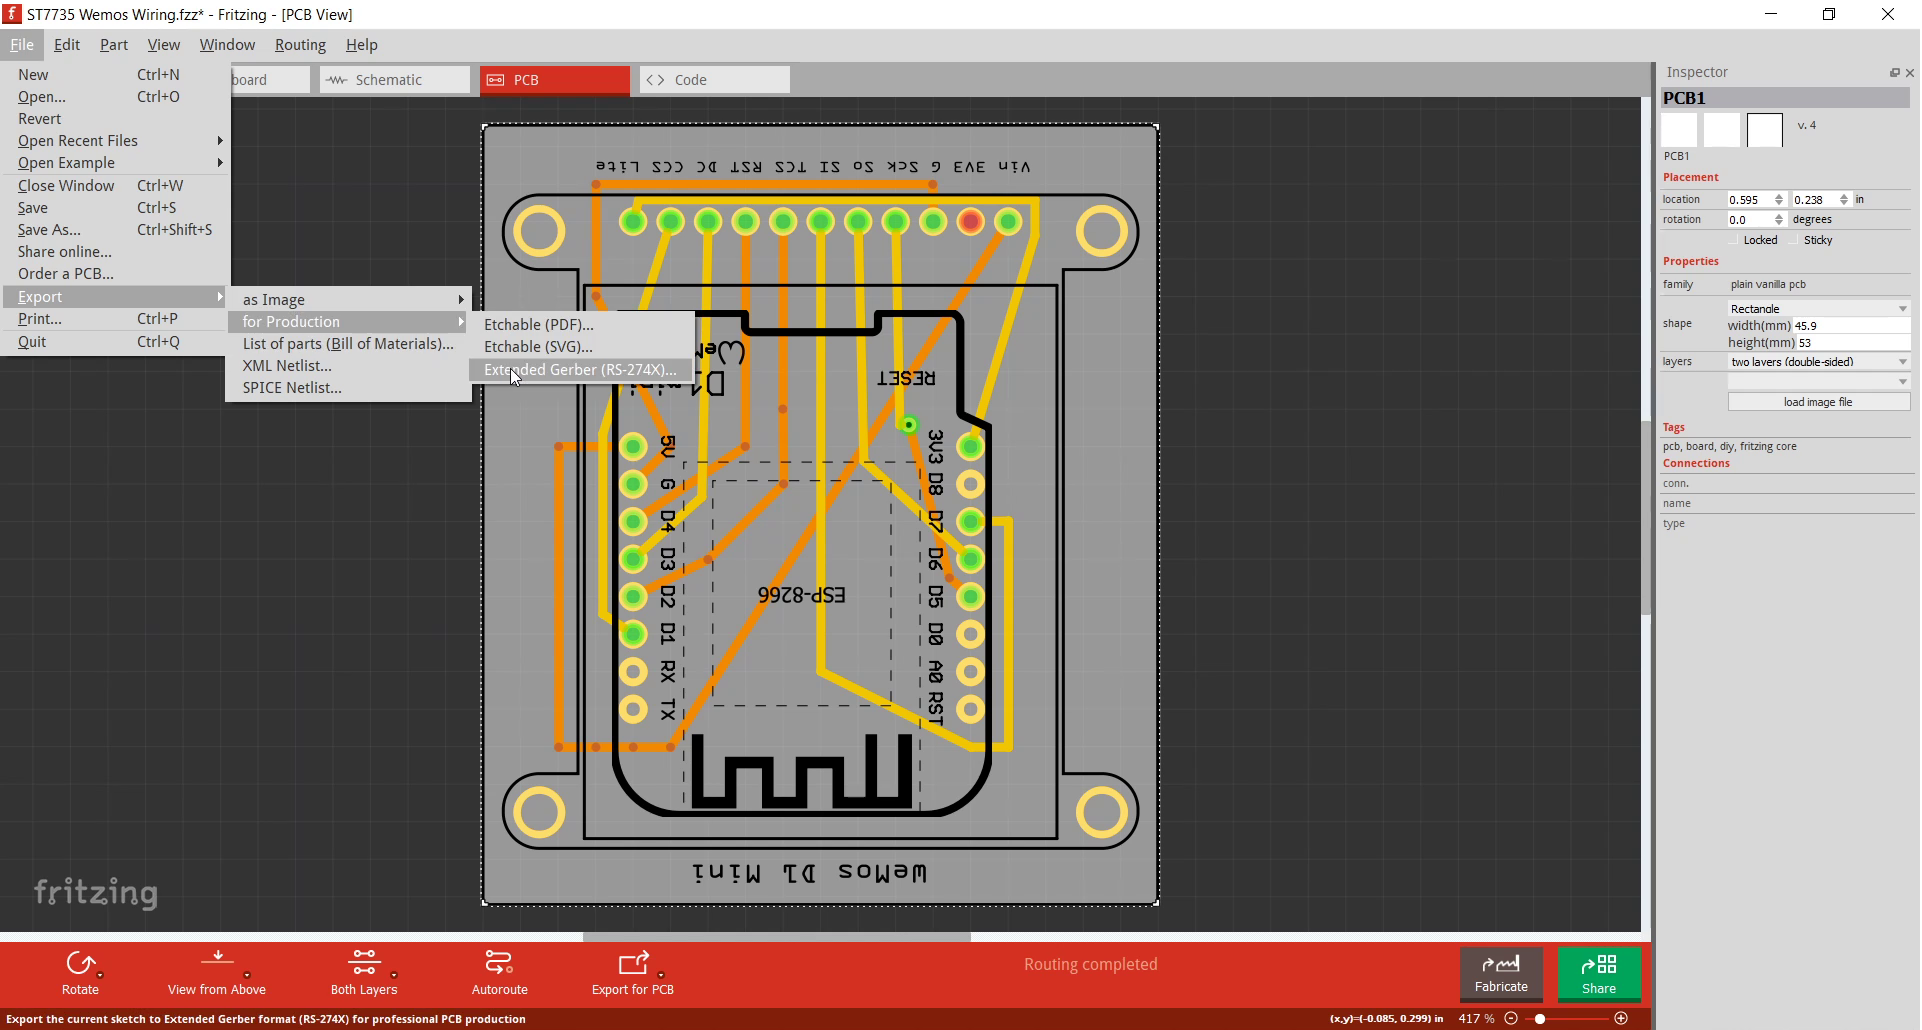Image resolution: width=1922 pixels, height=1030 pixels.
Task: Click the rotation value stepper
Action: tap(1779, 220)
